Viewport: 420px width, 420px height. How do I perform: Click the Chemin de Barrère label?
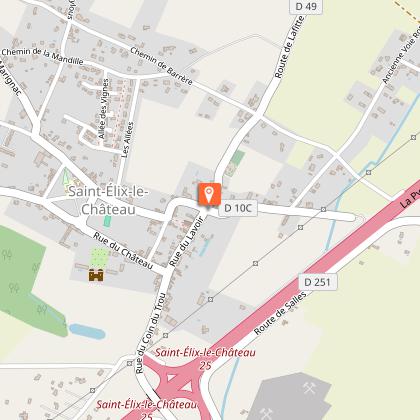tap(161, 66)
